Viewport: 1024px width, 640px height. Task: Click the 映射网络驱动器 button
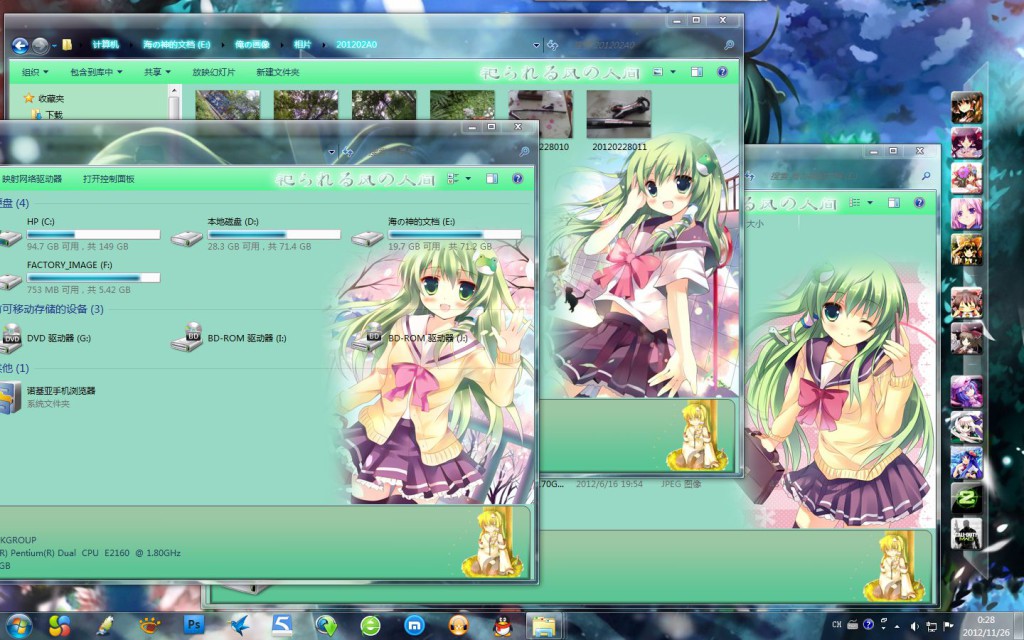31,179
